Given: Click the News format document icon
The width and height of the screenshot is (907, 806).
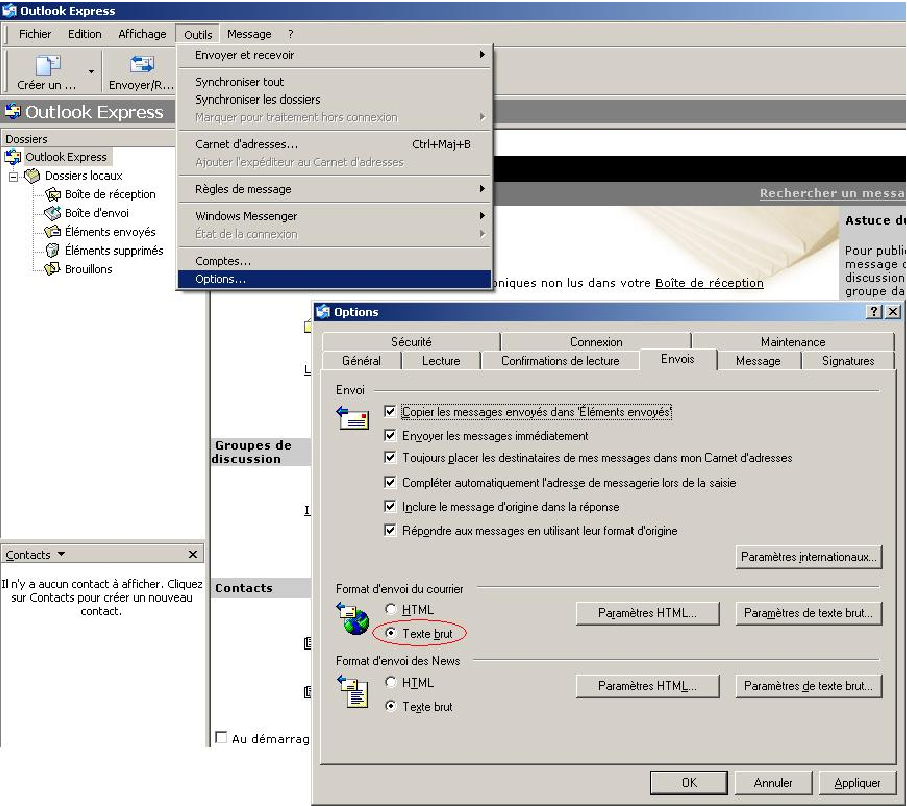Looking at the screenshot, I should click(x=352, y=691).
